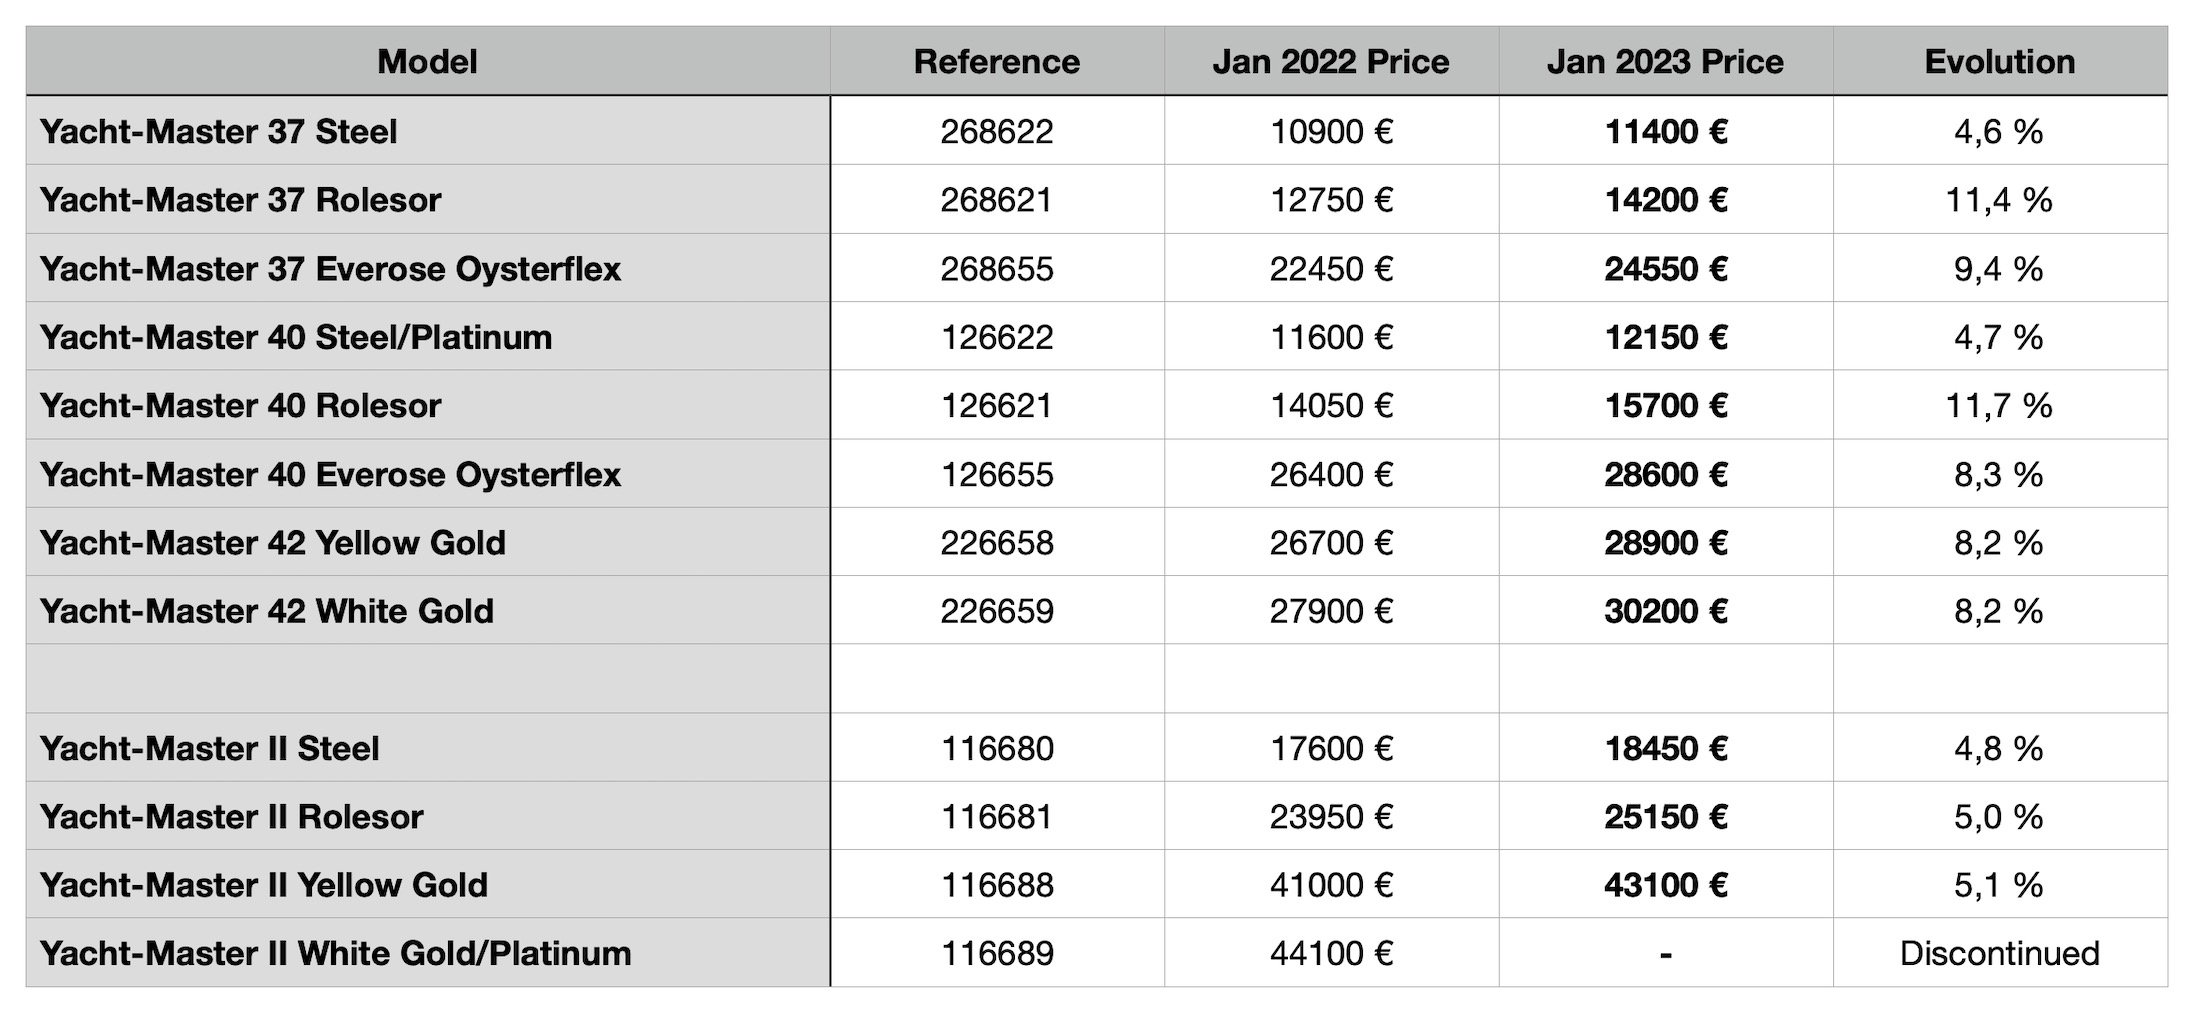
Task: Click reference cell 268621
Action: pyautogui.click(x=997, y=200)
